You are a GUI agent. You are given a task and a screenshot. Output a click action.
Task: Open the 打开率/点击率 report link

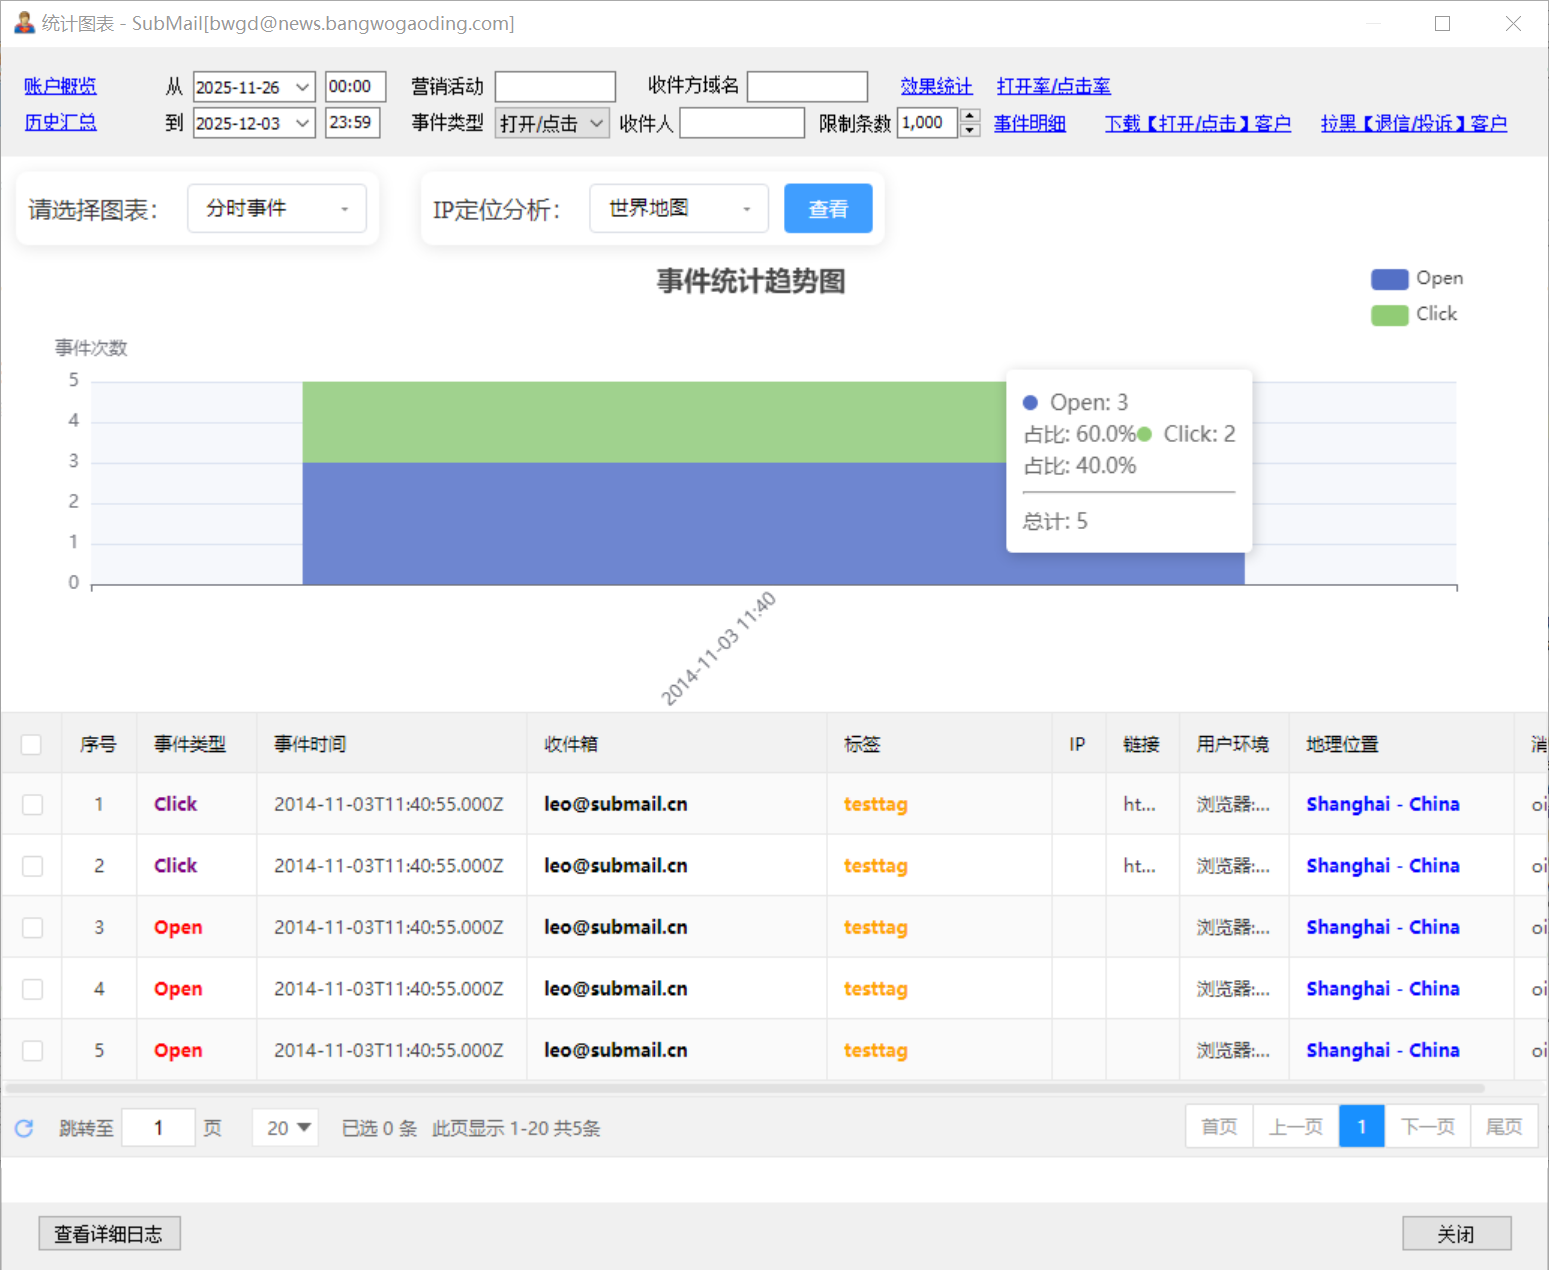click(x=1053, y=86)
